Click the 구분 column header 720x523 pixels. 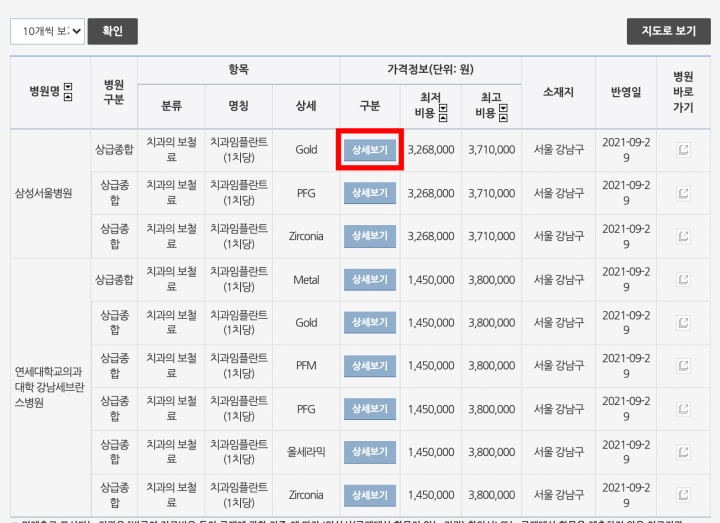(370, 106)
